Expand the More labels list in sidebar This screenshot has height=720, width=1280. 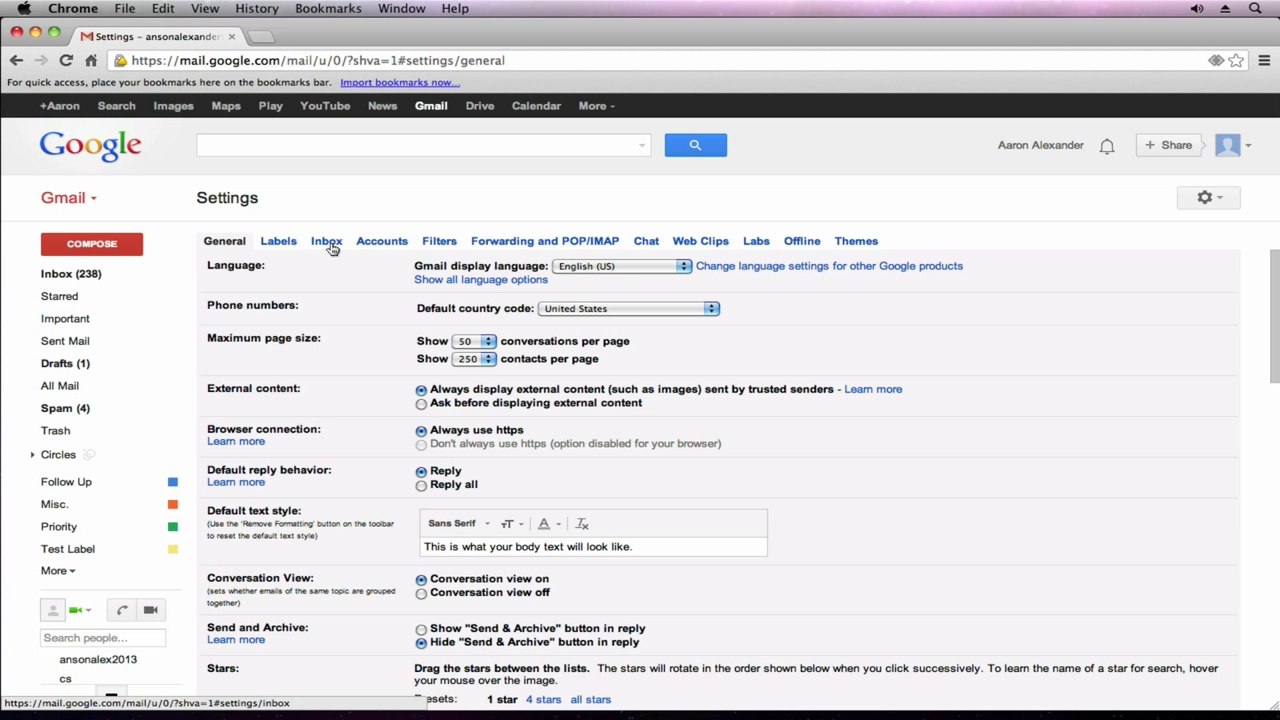(x=58, y=571)
